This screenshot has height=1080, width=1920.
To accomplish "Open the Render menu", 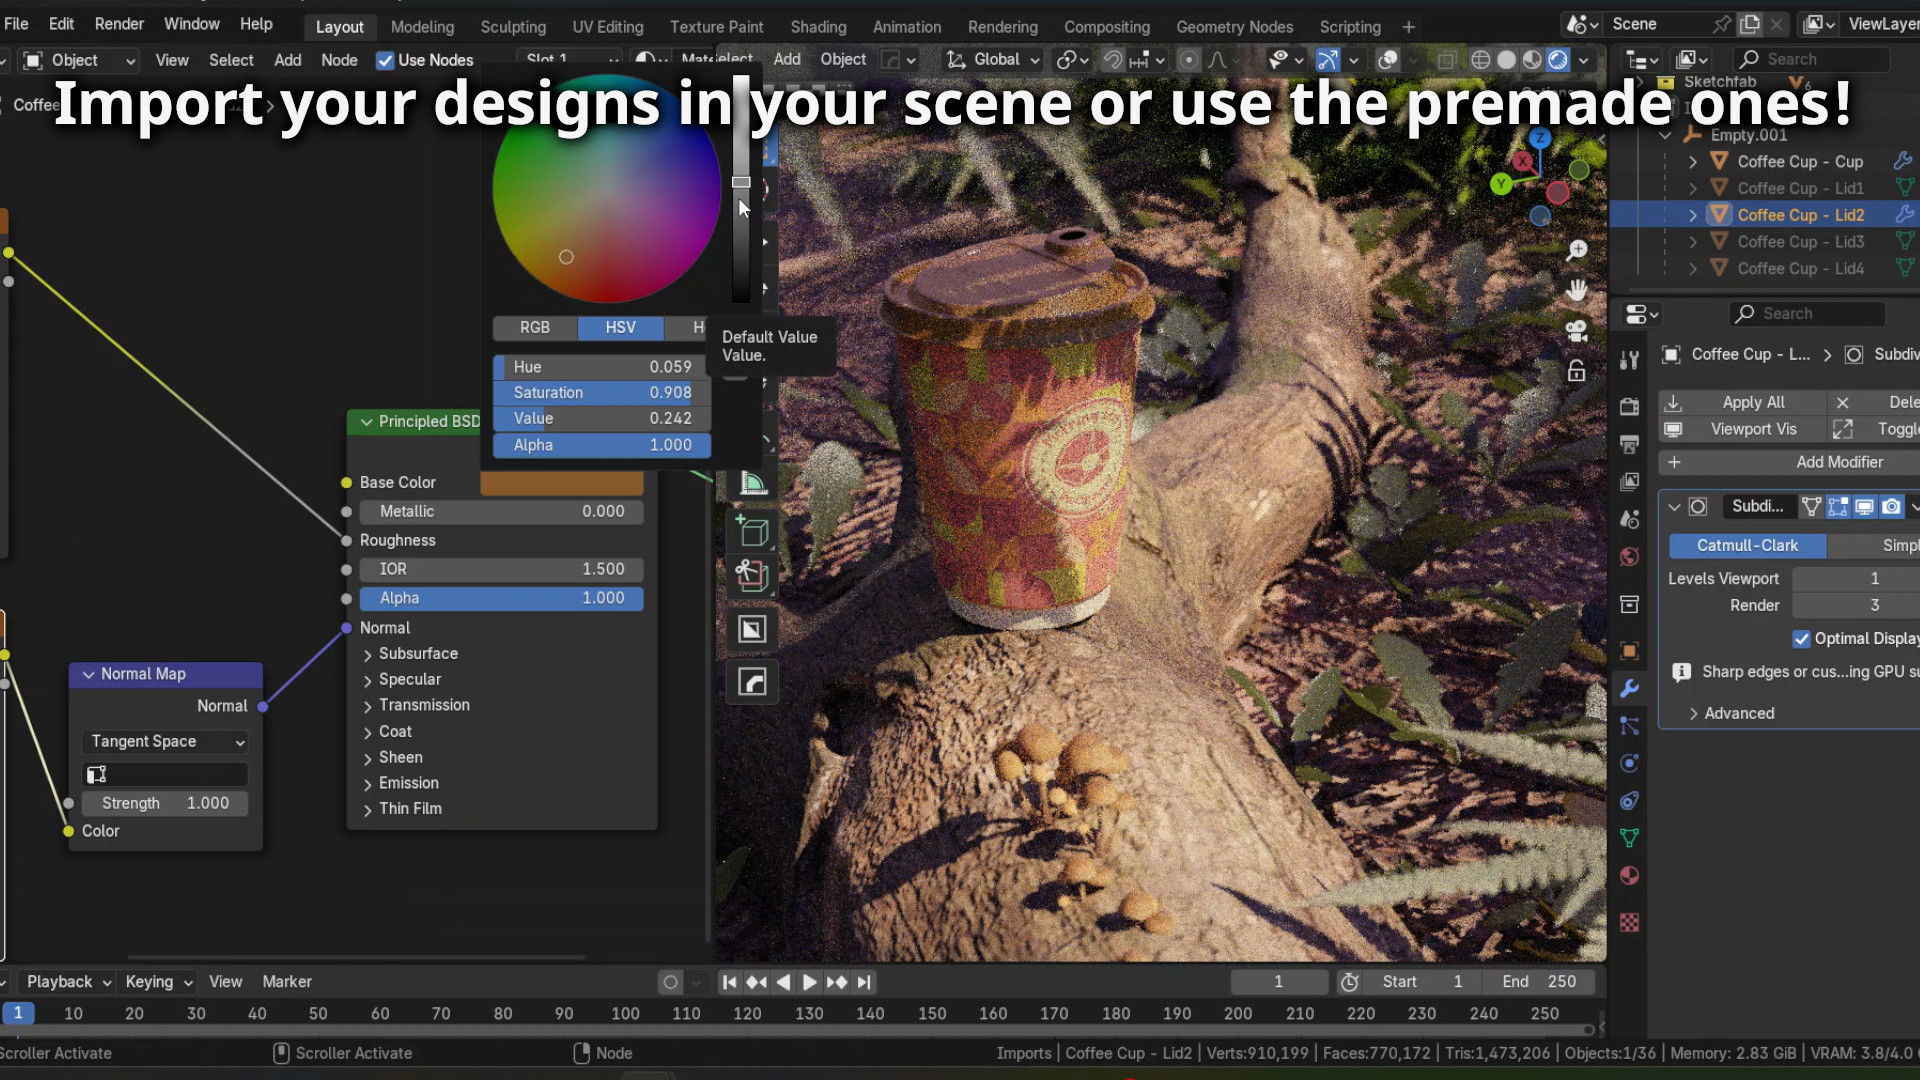I will click(119, 24).
